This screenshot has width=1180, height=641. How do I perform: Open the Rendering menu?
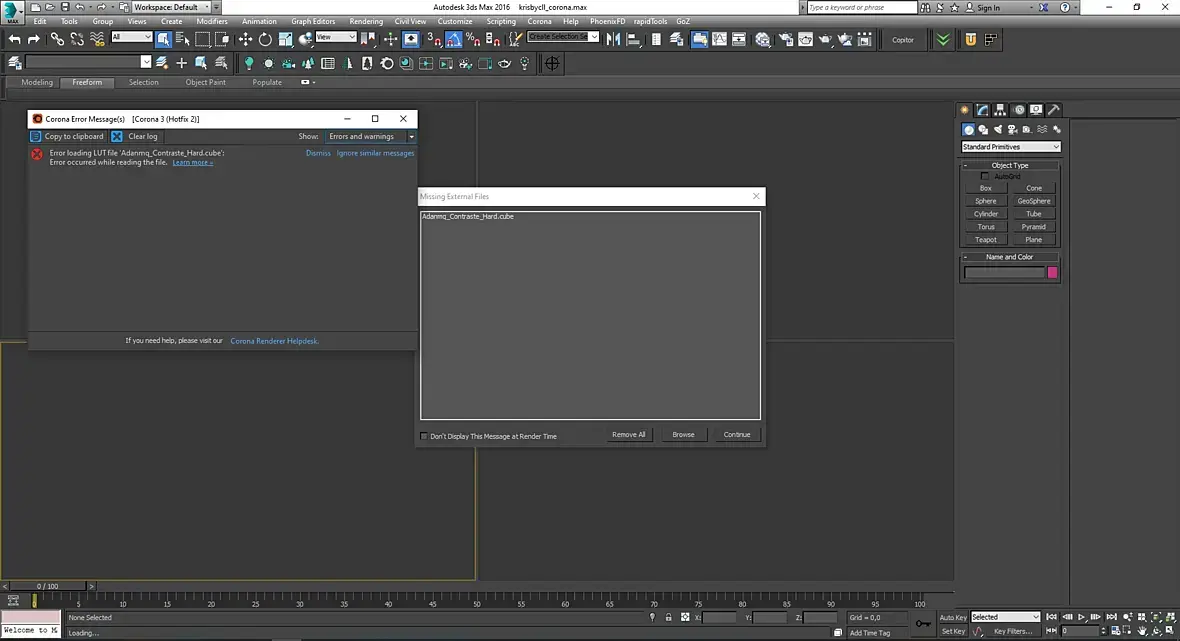(x=366, y=21)
